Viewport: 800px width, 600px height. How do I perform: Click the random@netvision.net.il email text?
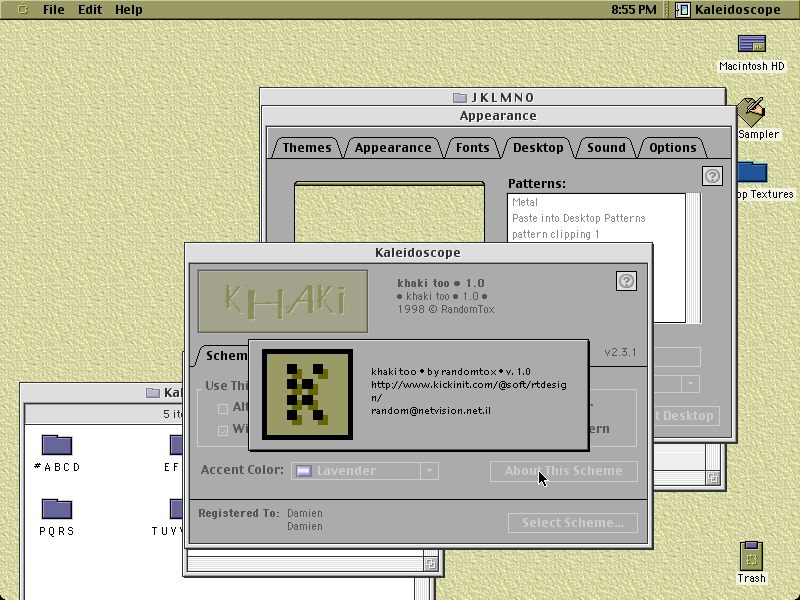click(431, 411)
